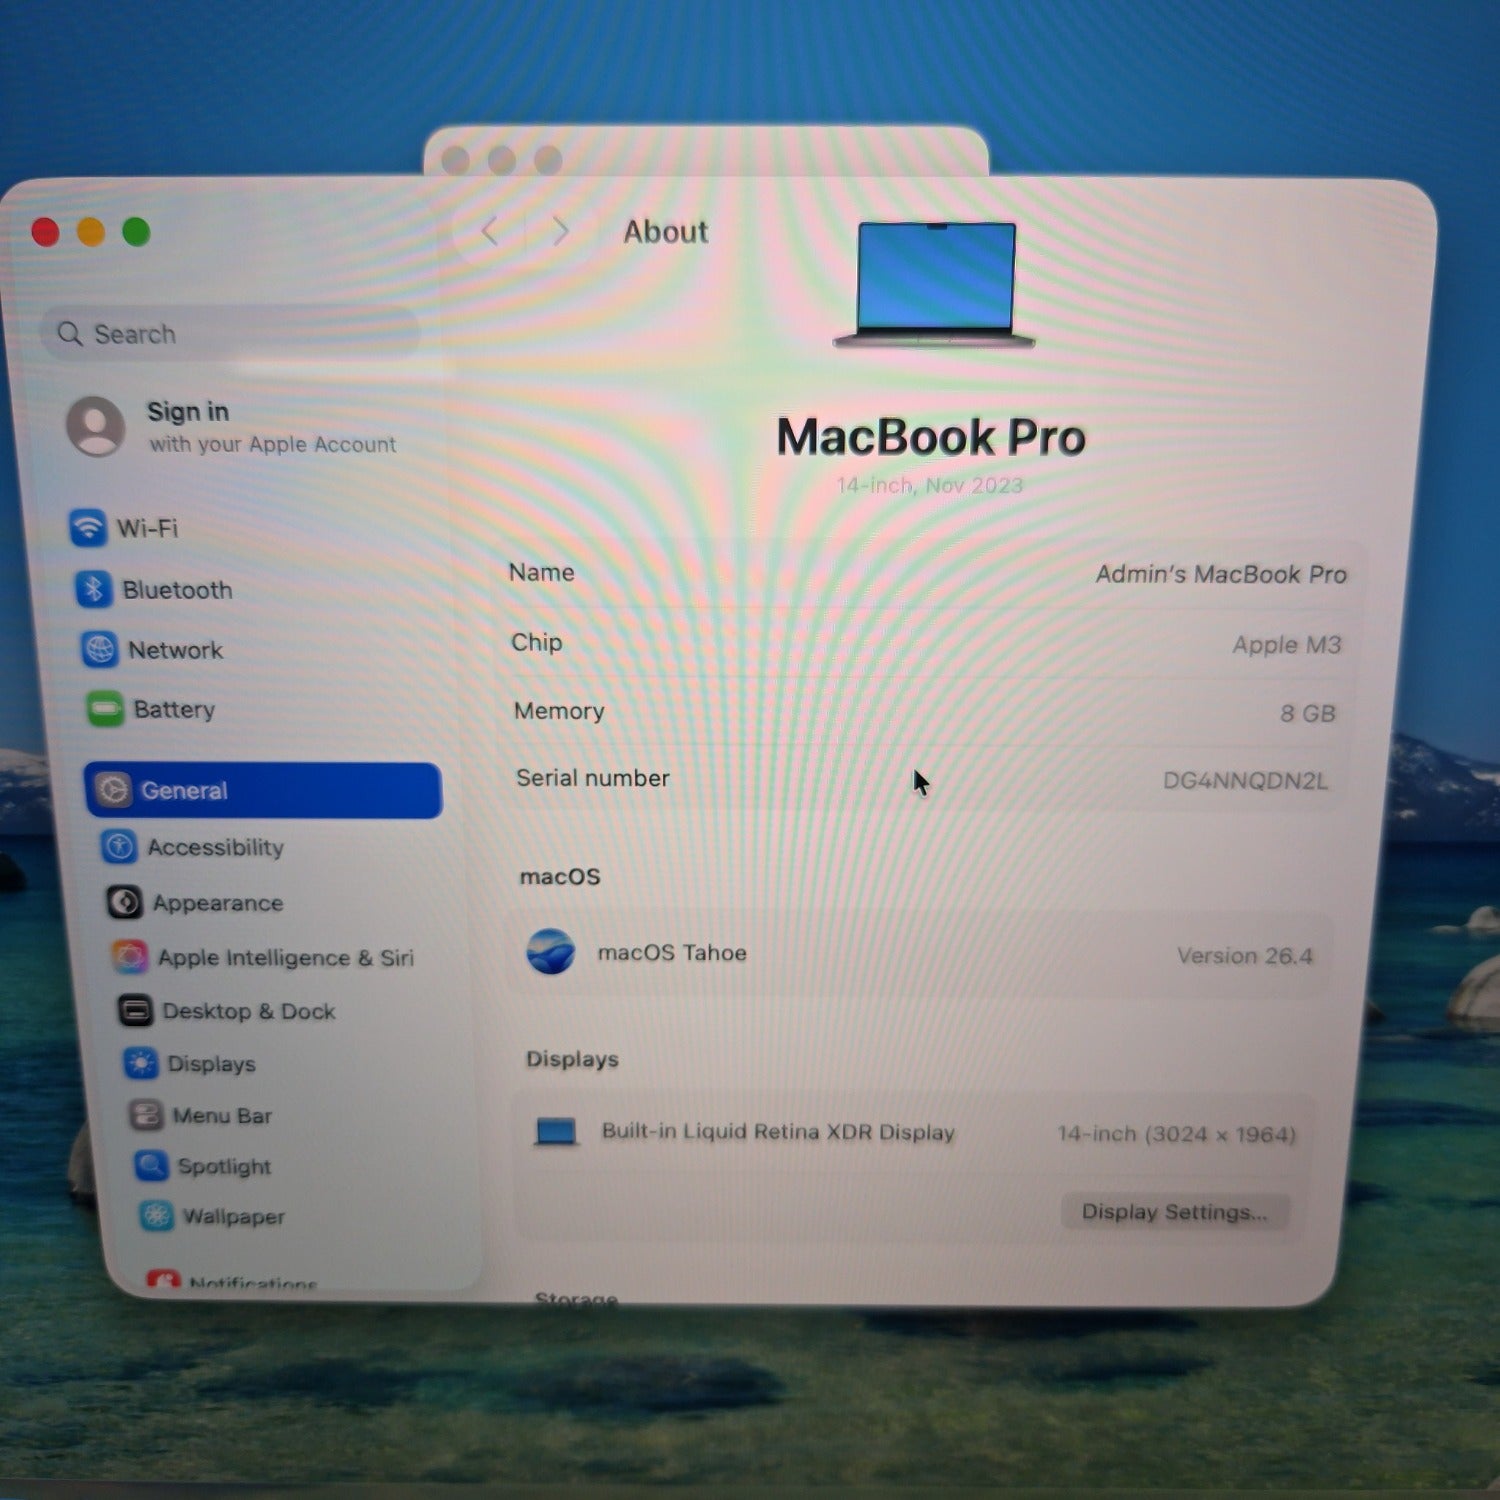Open the Displays sidebar item
The width and height of the screenshot is (1500, 1500).
click(210, 1063)
